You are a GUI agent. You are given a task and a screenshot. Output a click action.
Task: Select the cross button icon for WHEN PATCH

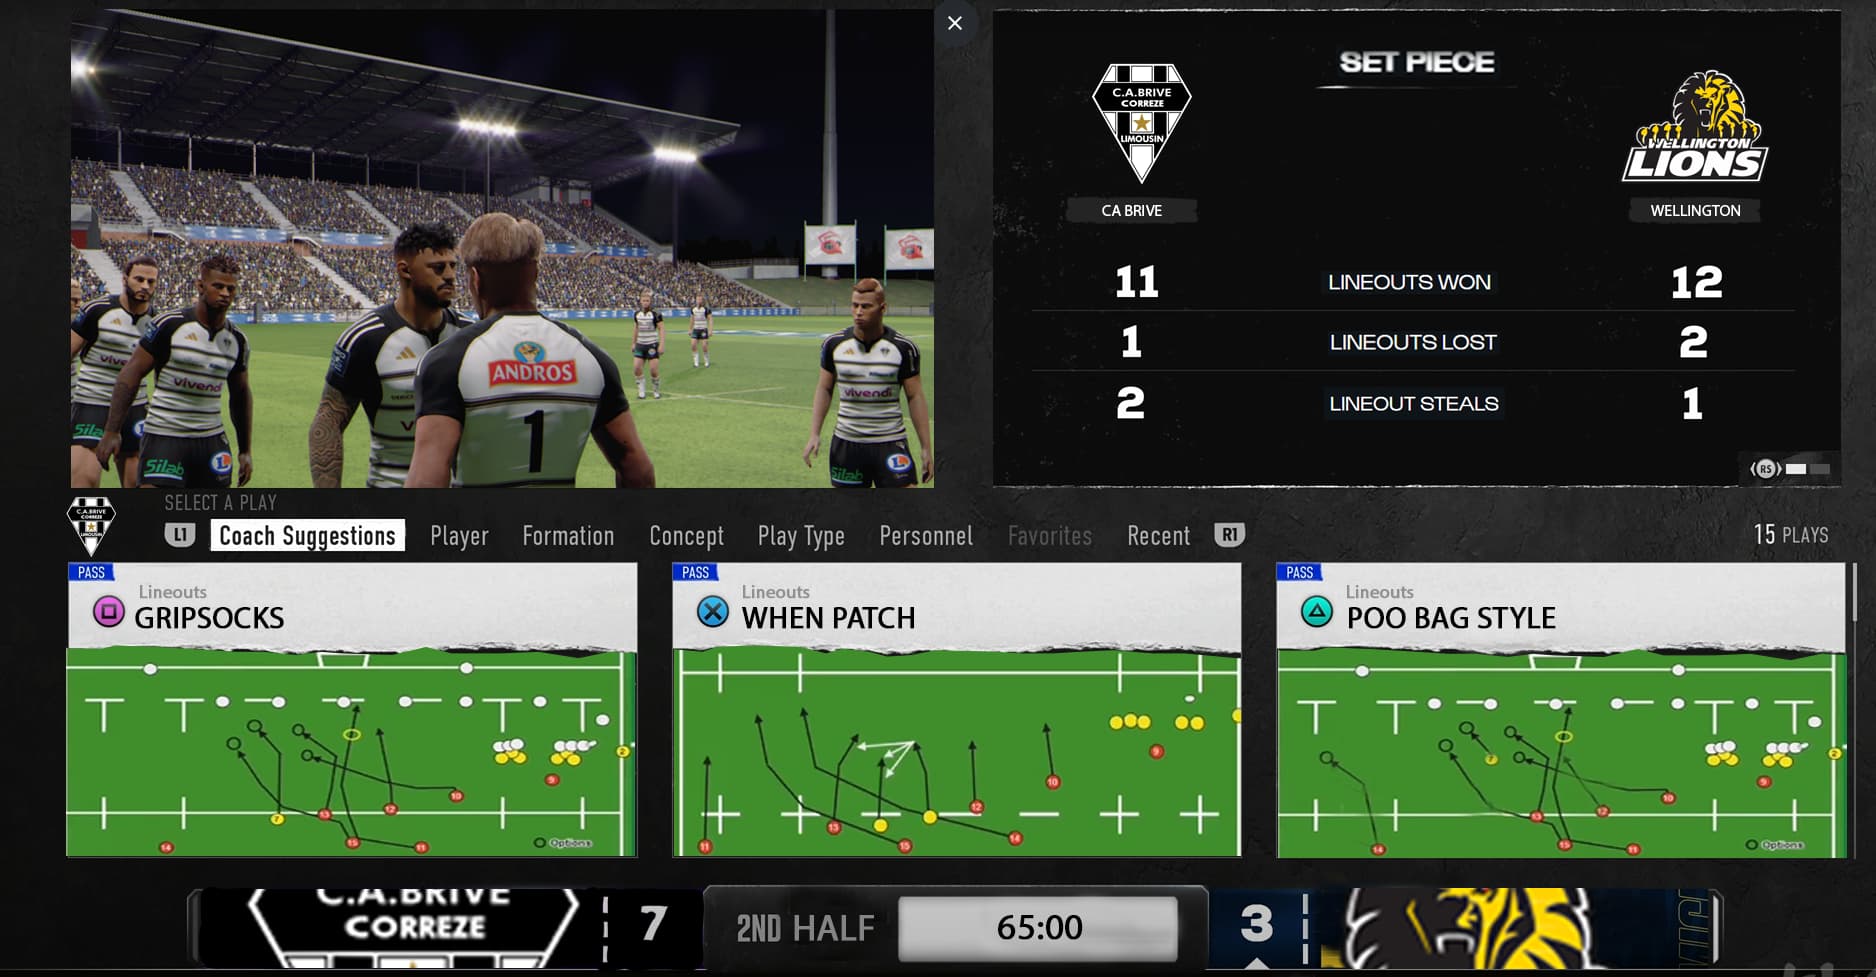coord(713,610)
